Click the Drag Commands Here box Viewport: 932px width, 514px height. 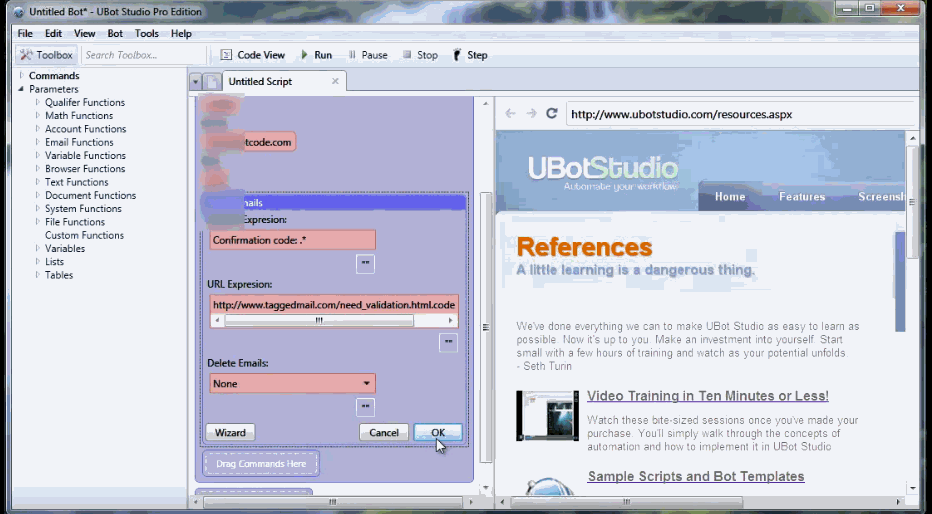pyautogui.click(x=261, y=463)
